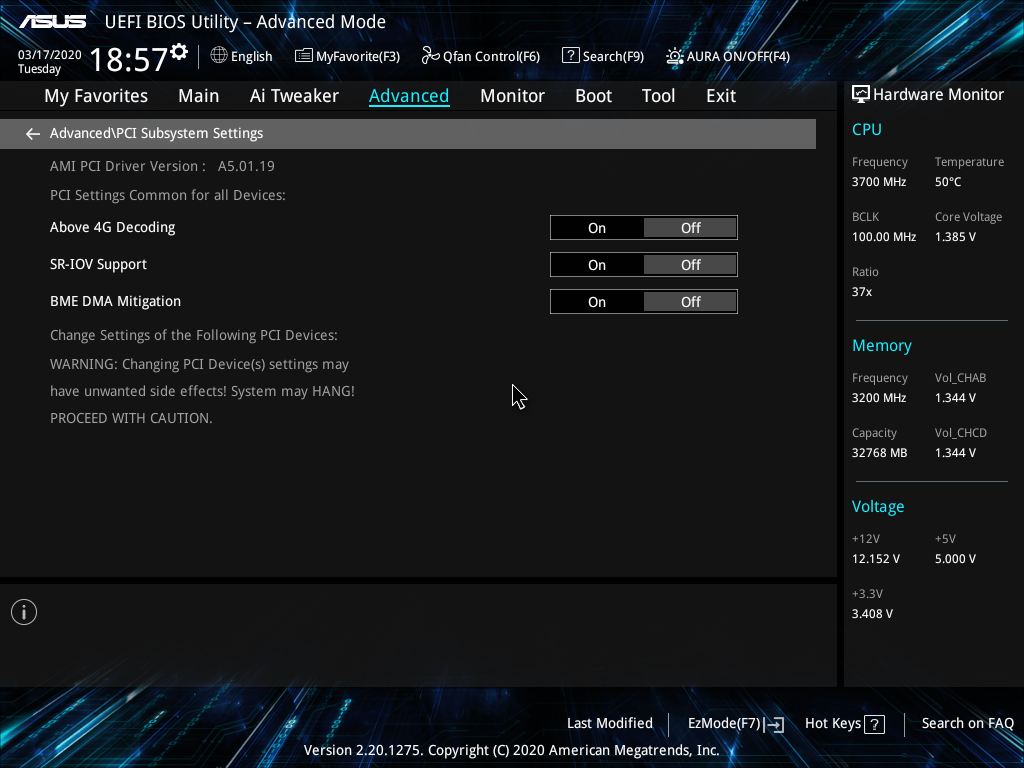The image size is (1024, 768).
Task: Open the Ai Tweaker tab
Action: 294,96
